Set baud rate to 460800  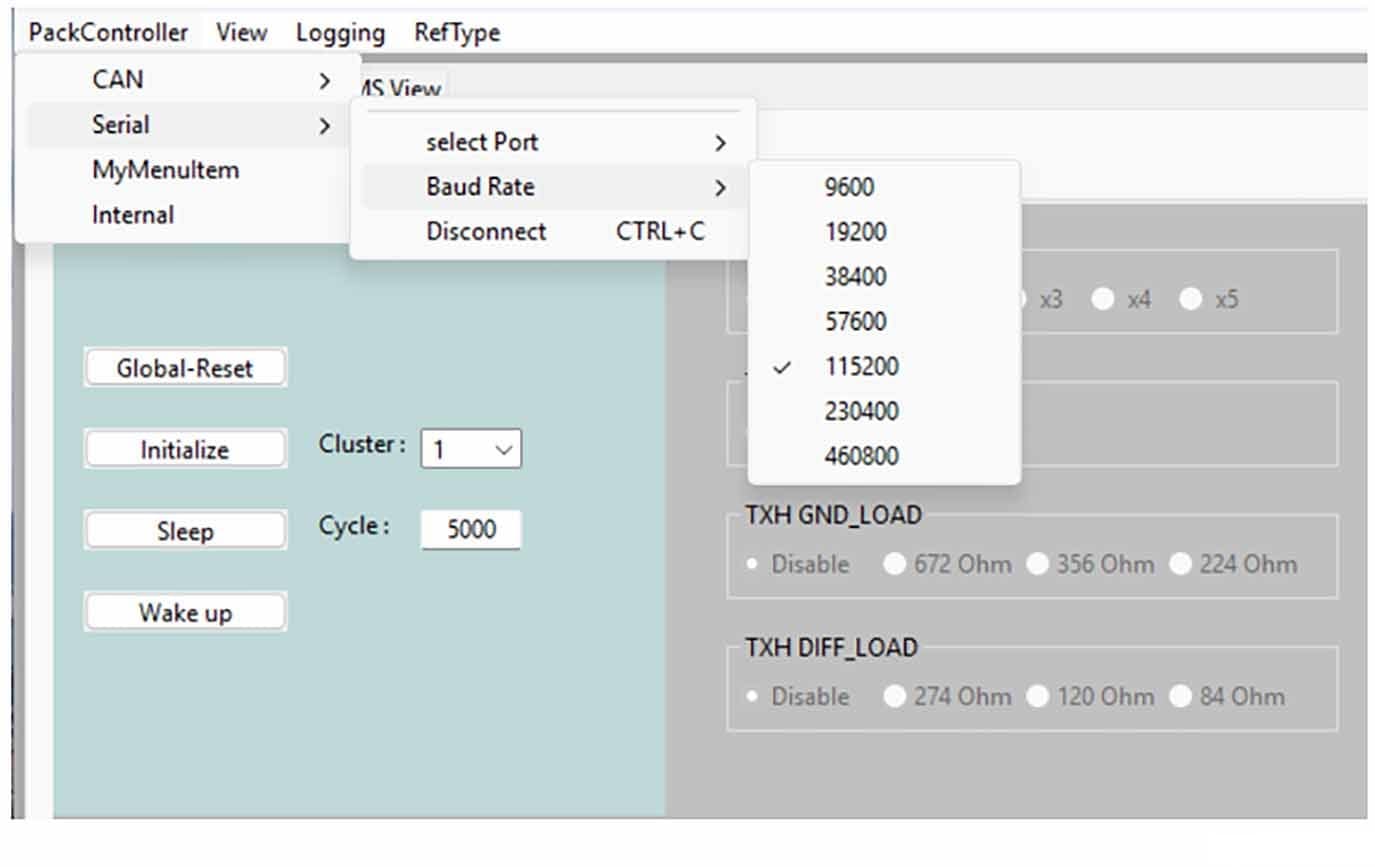coord(884,457)
